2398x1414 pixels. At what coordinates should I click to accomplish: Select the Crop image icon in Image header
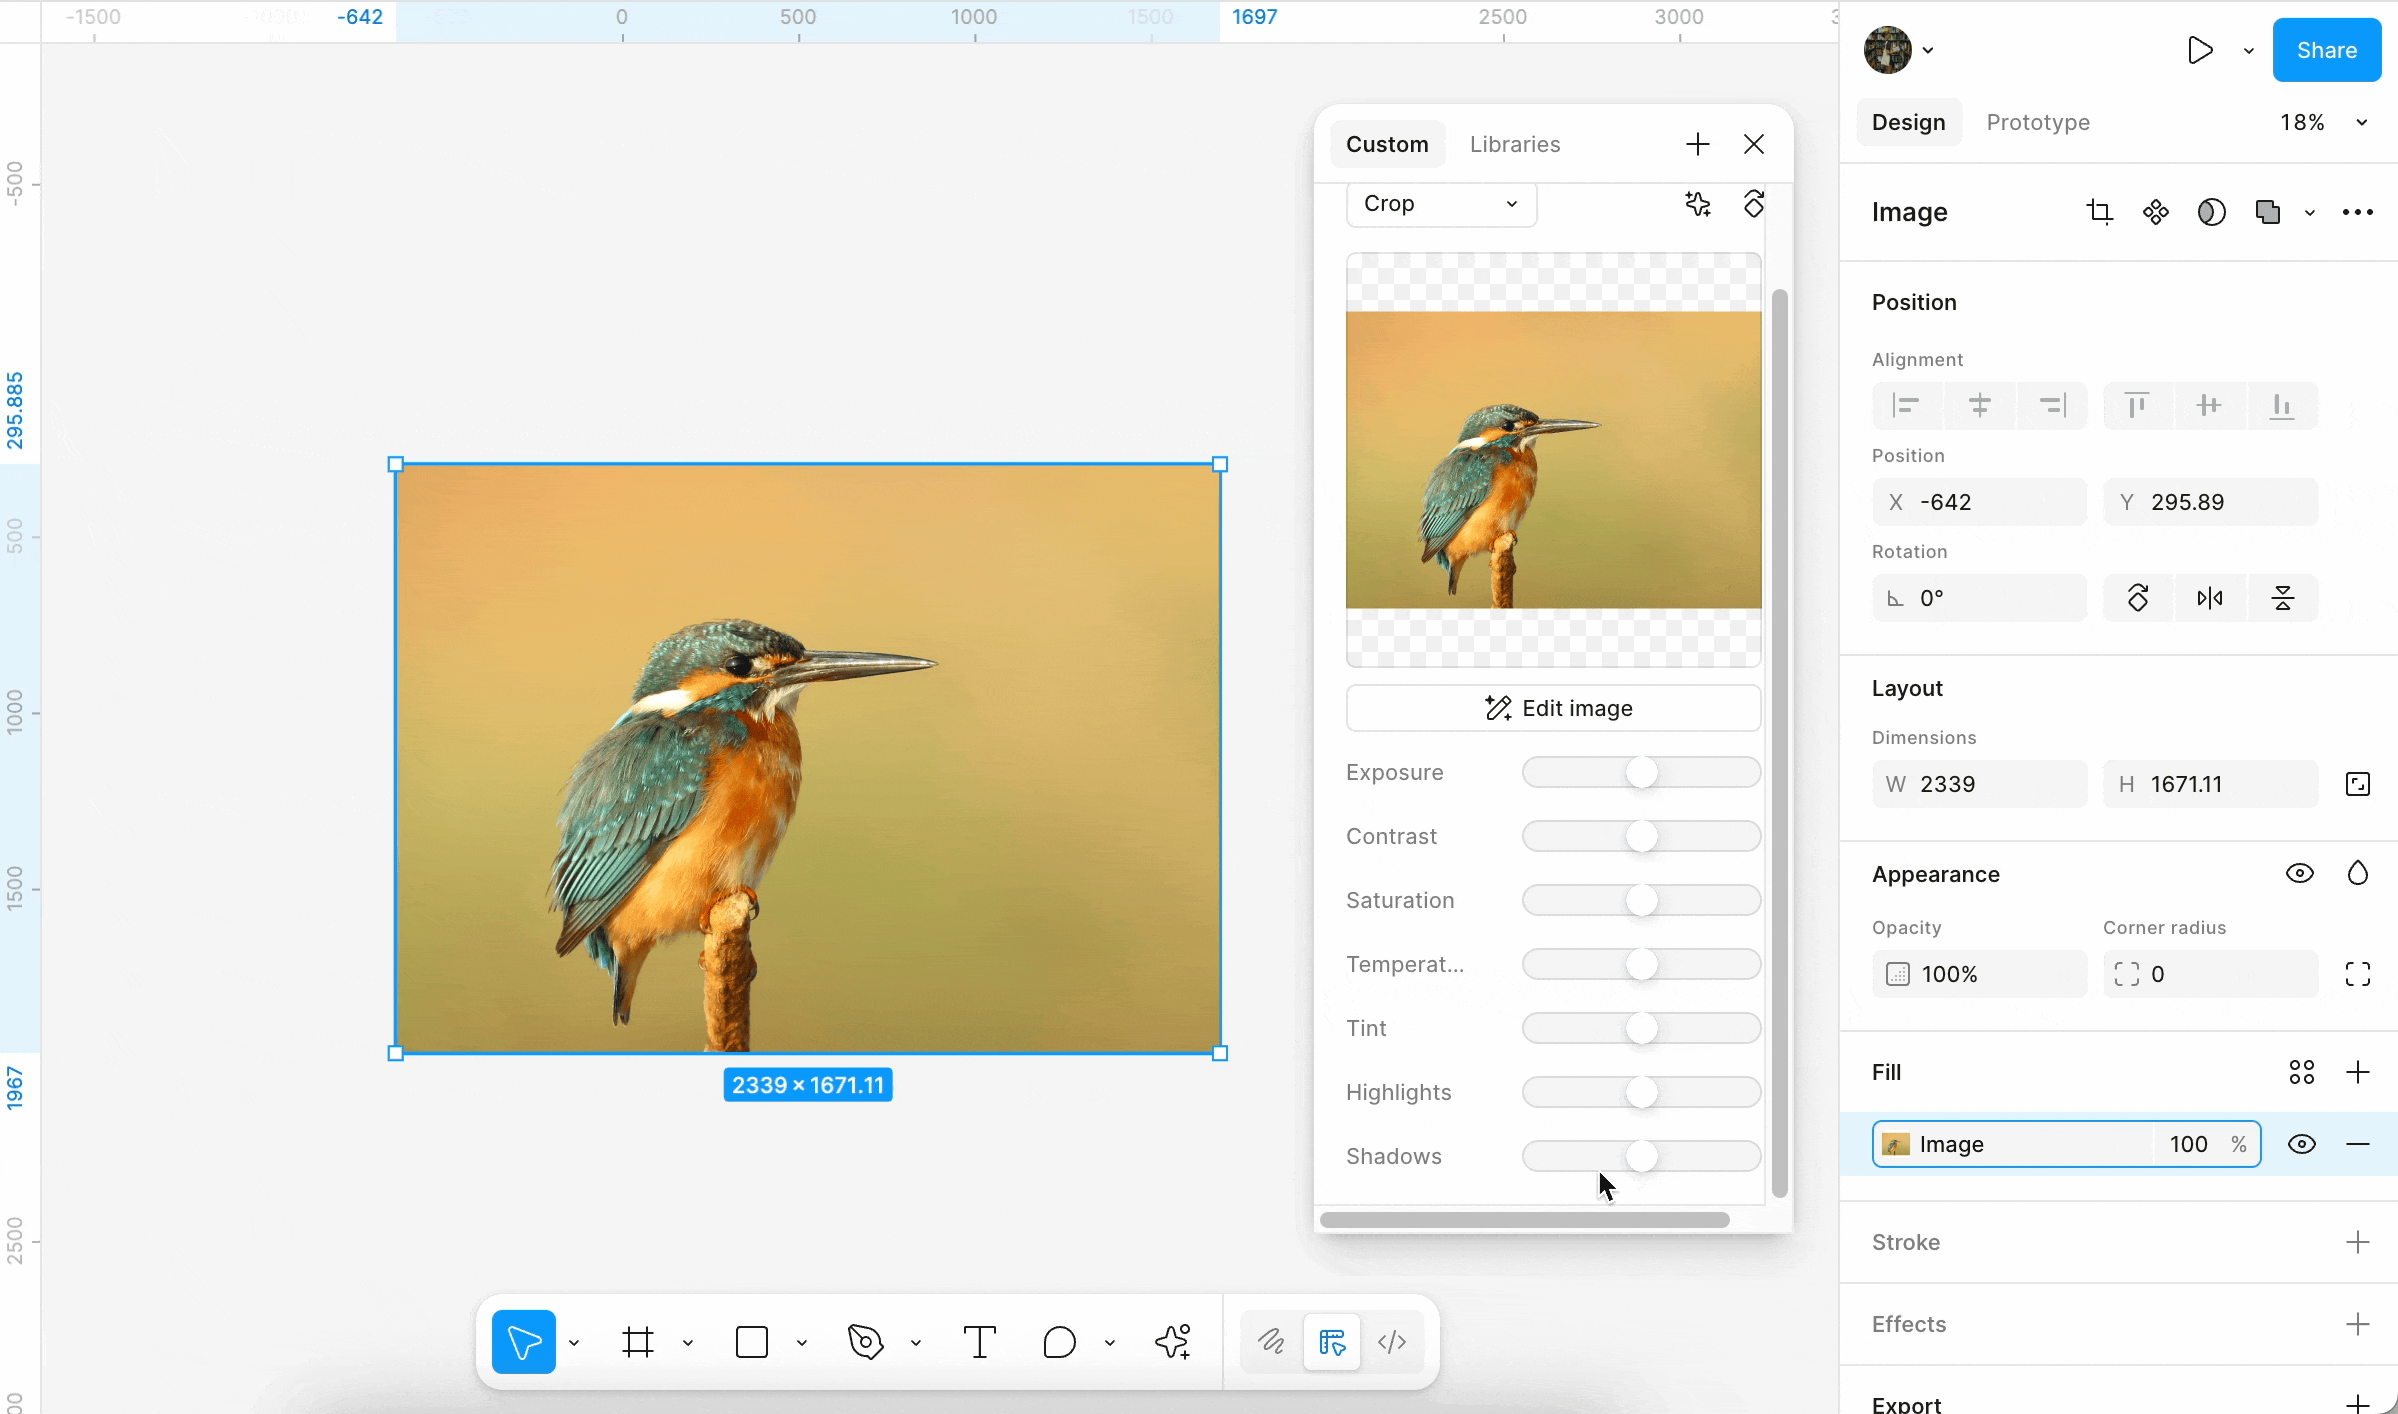2099,212
